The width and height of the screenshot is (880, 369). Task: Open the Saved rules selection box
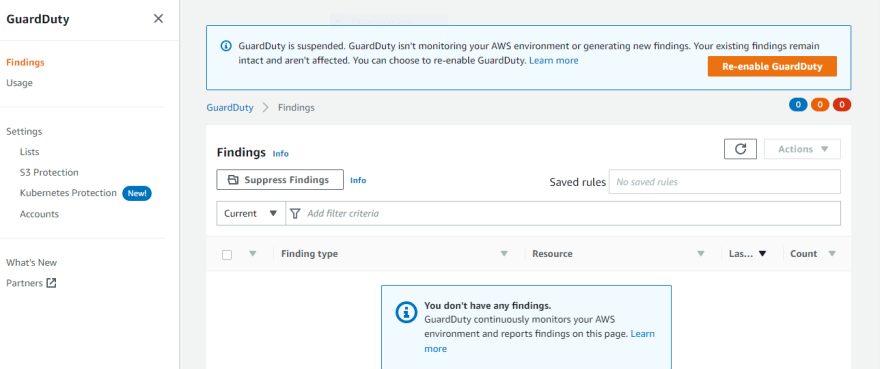pyautogui.click(x=725, y=182)
